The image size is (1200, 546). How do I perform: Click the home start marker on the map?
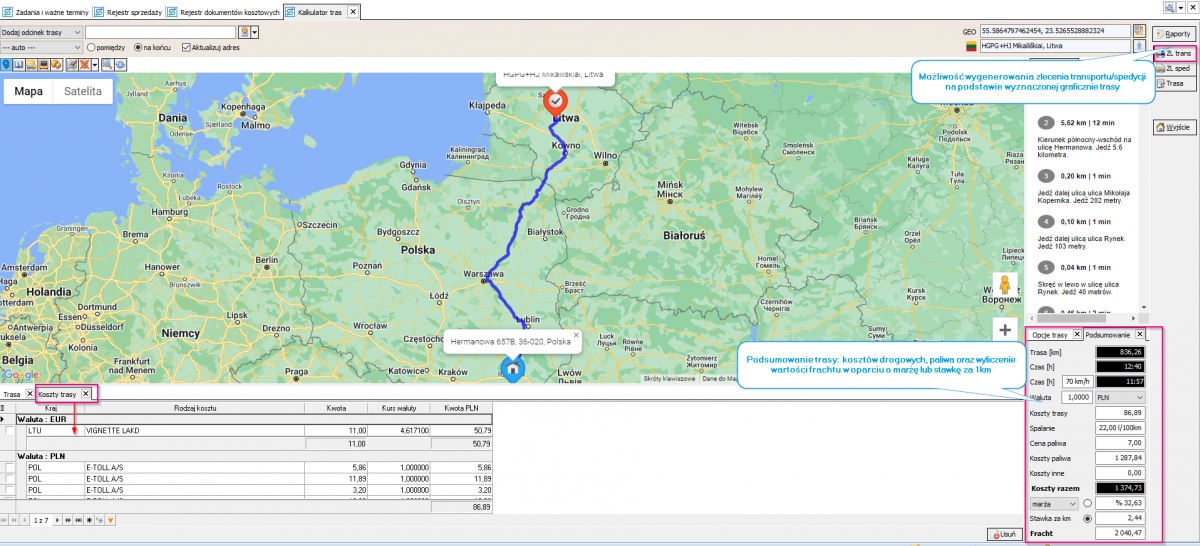click(x=513, y=369)
